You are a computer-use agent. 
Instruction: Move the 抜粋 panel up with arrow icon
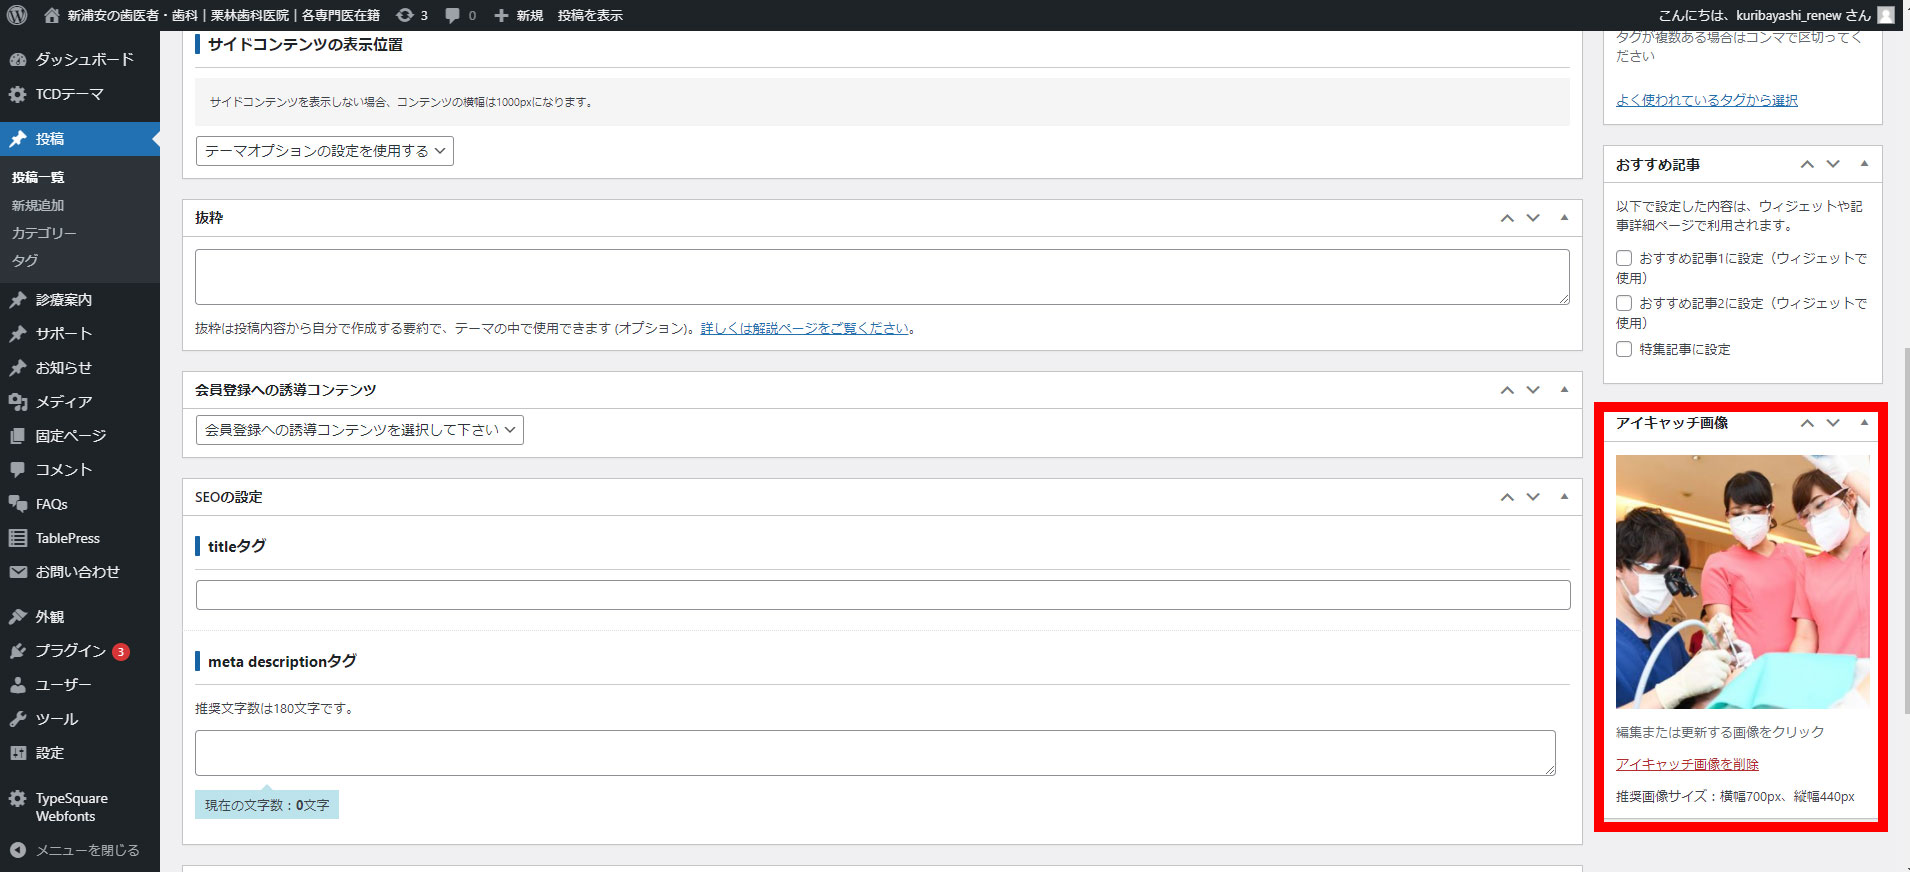click(x=1507, y=218)
